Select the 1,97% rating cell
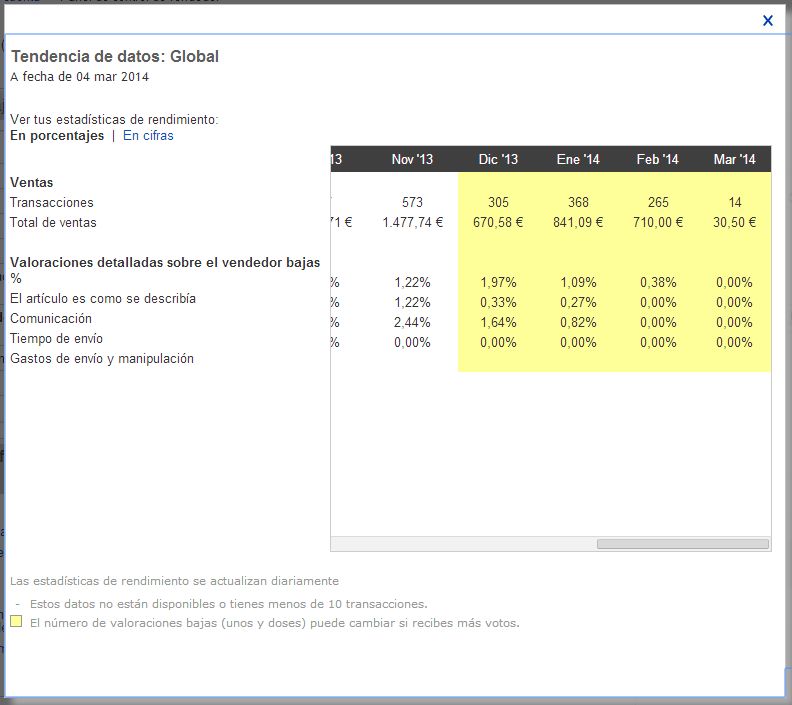 (x=498, y=283)
